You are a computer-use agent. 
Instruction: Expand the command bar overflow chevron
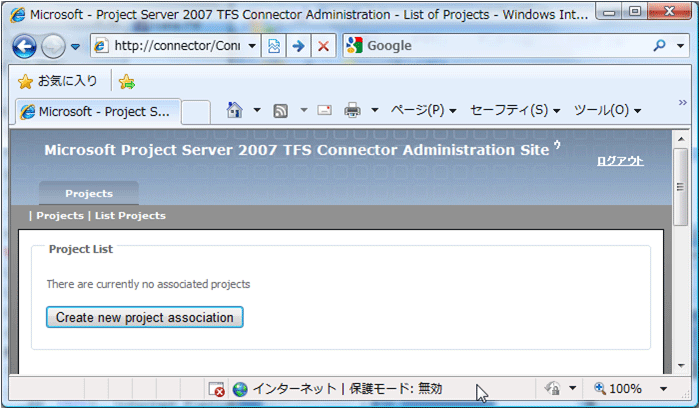pos(683,103)
